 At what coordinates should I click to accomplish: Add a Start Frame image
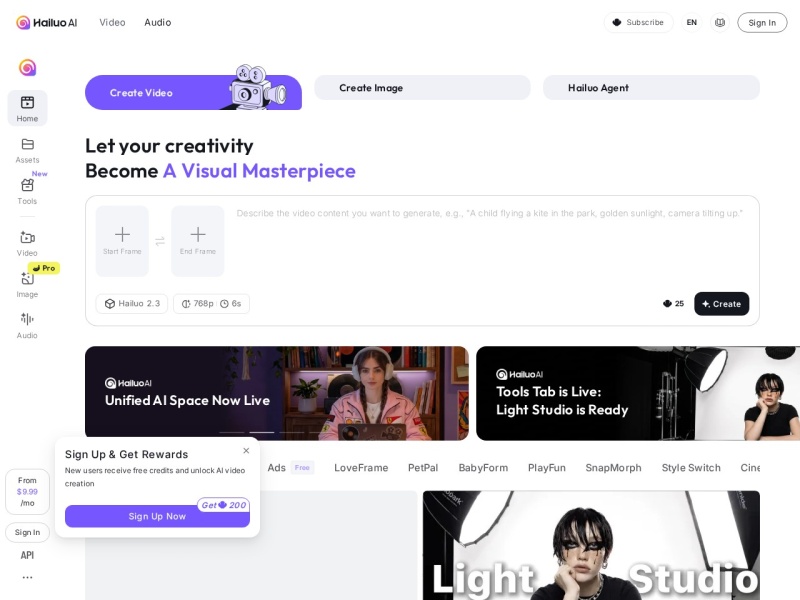122,241
